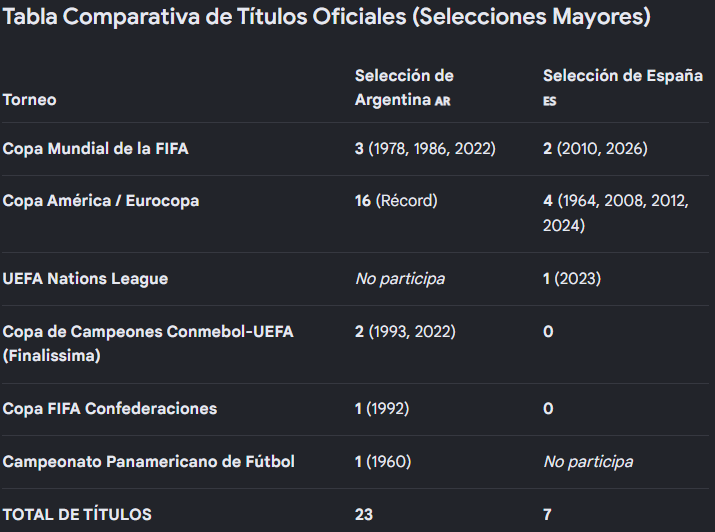Viewport: 715px width, 532px height.
Task: Select the Copa de Campeones Conmebol-UEFA label
Action: coord(148,344)
